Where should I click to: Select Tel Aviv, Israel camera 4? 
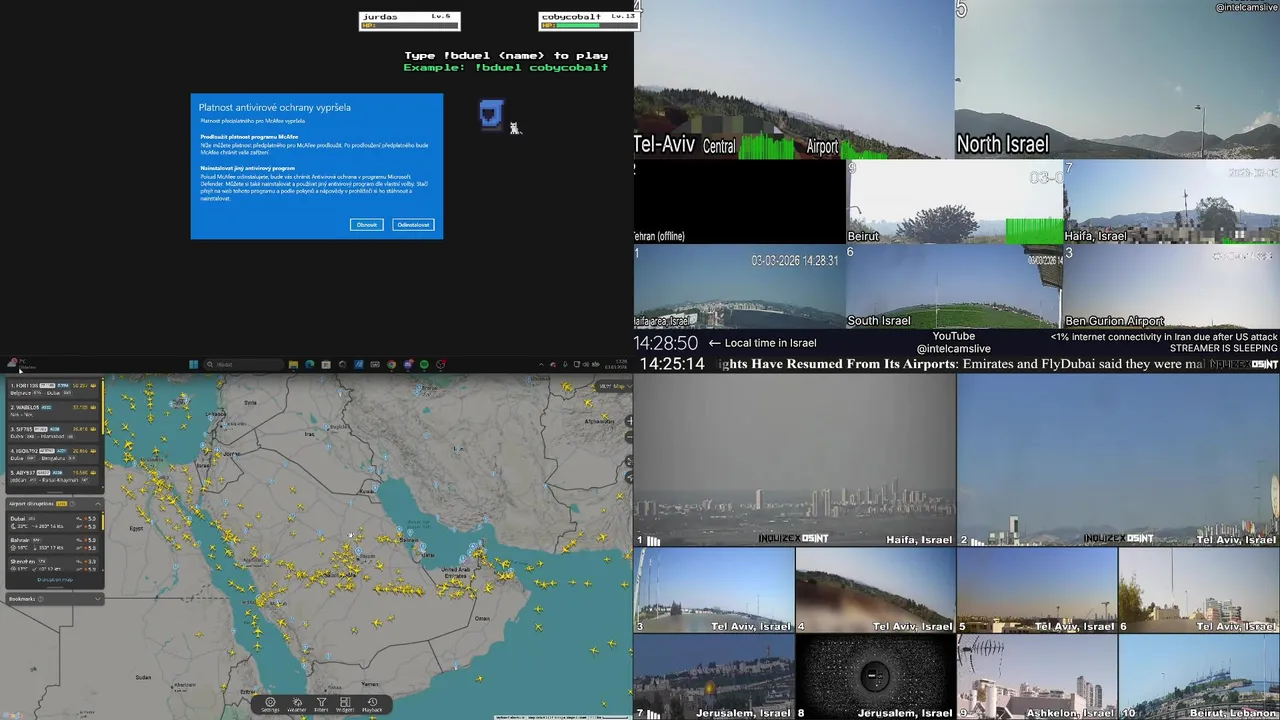pyautogui.click(x=875, y=590)
